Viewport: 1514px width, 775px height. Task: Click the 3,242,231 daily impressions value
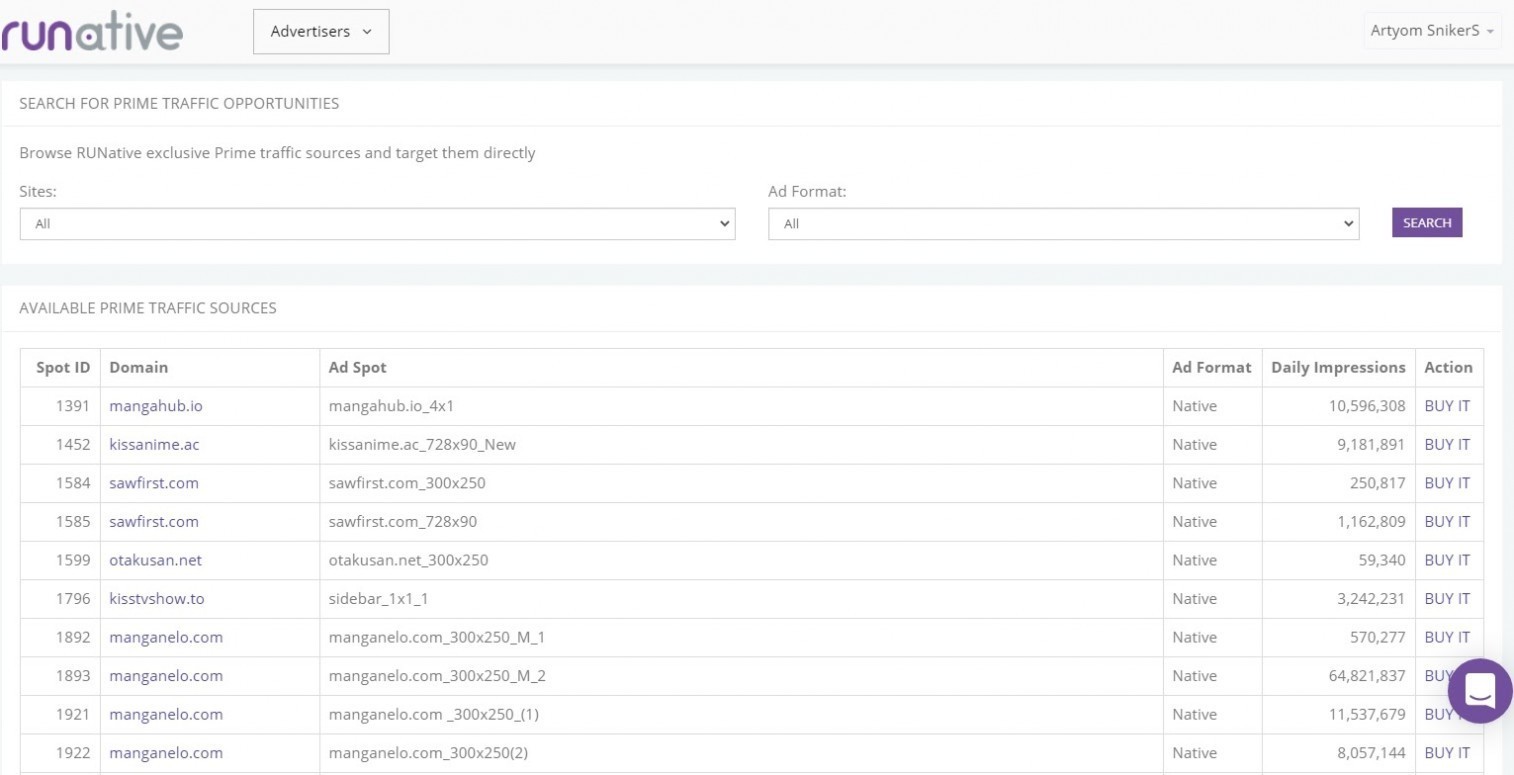click(1371, 598)
